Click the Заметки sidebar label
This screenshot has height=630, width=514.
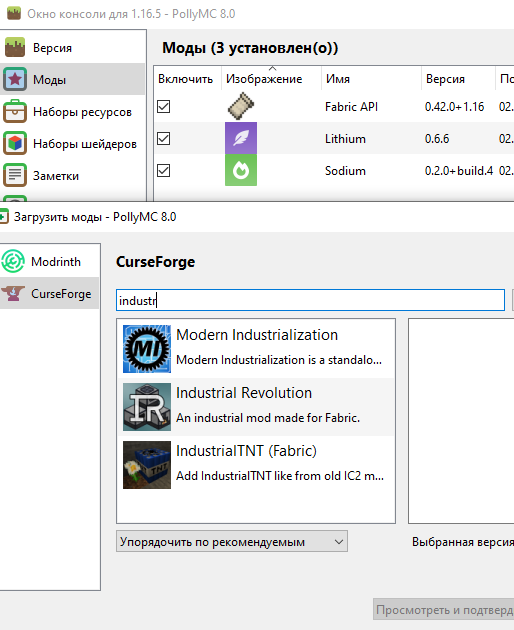tap(56, 176)
